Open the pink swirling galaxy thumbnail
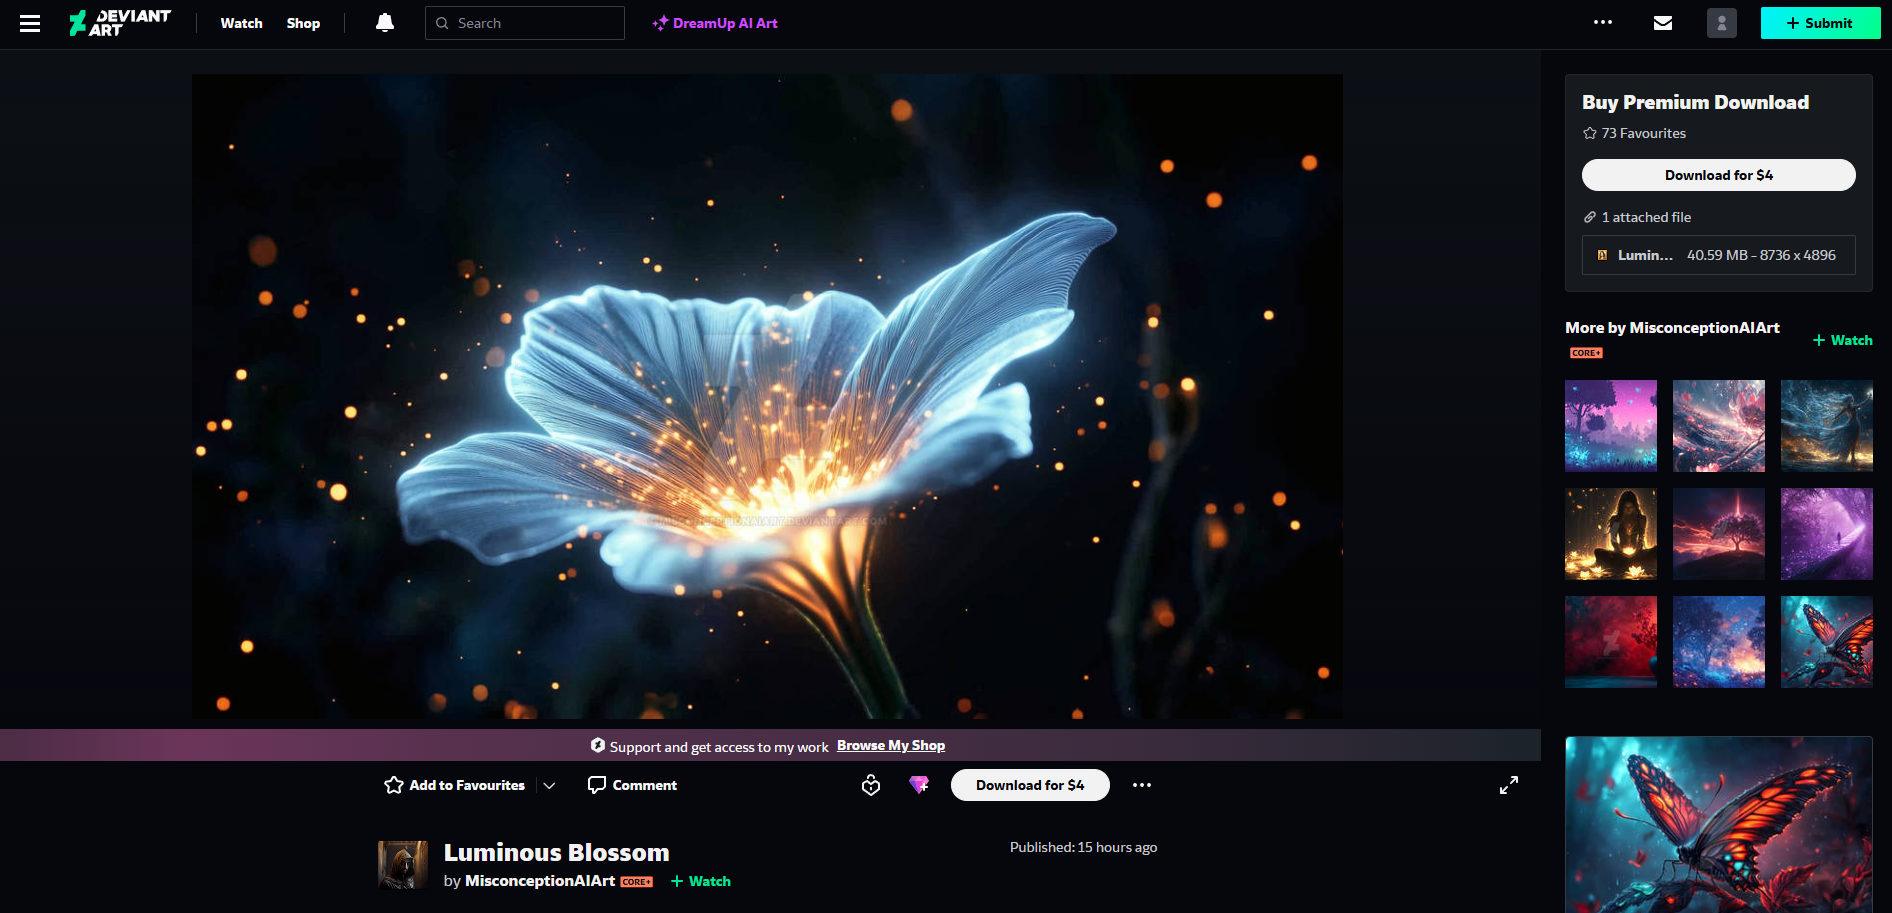 [1719, 426]
